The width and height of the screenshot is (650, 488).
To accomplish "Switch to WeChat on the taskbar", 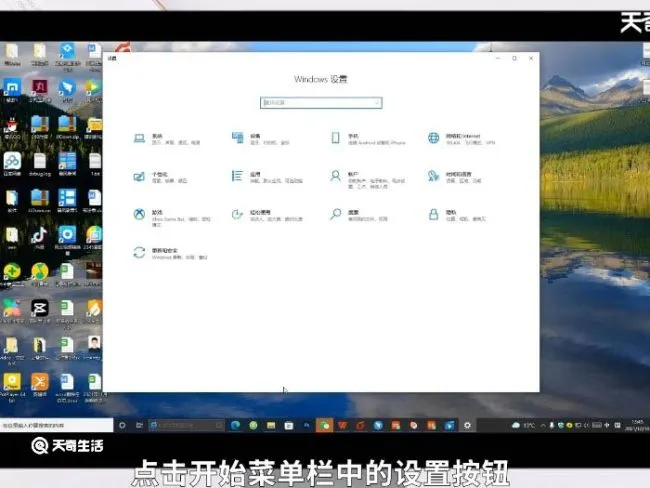I will click(324, 425).
